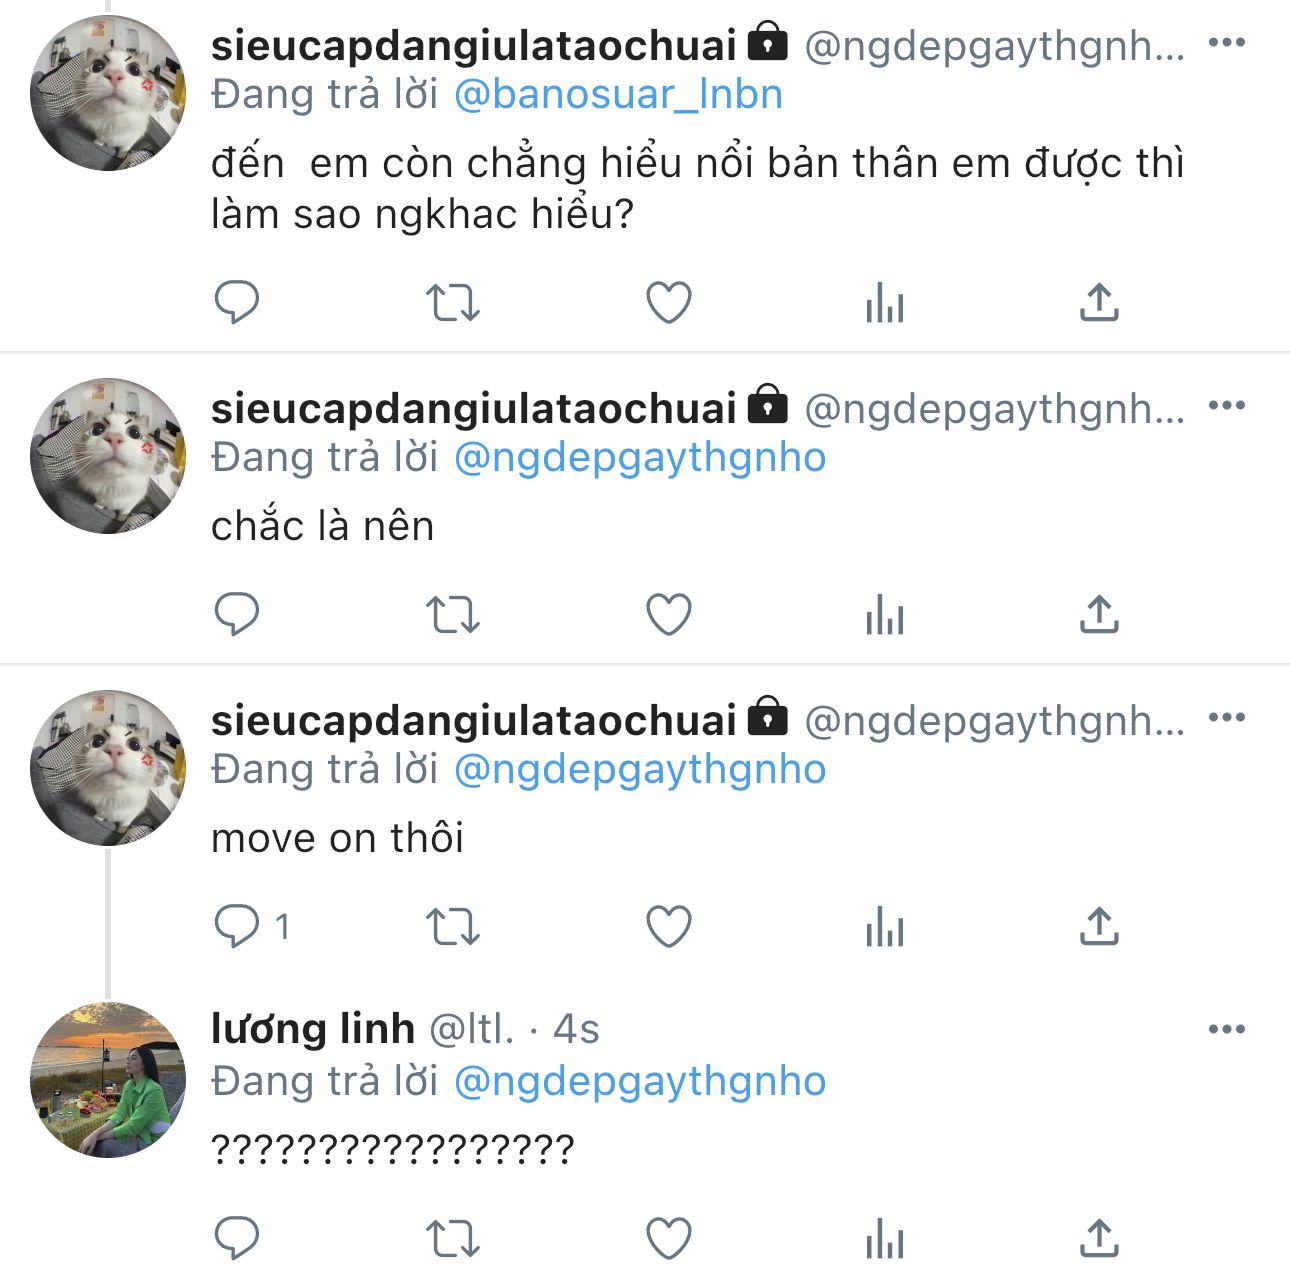1290x1286 pixels.
Task: Like the "move on thôi" tweet
Action: 669,926
